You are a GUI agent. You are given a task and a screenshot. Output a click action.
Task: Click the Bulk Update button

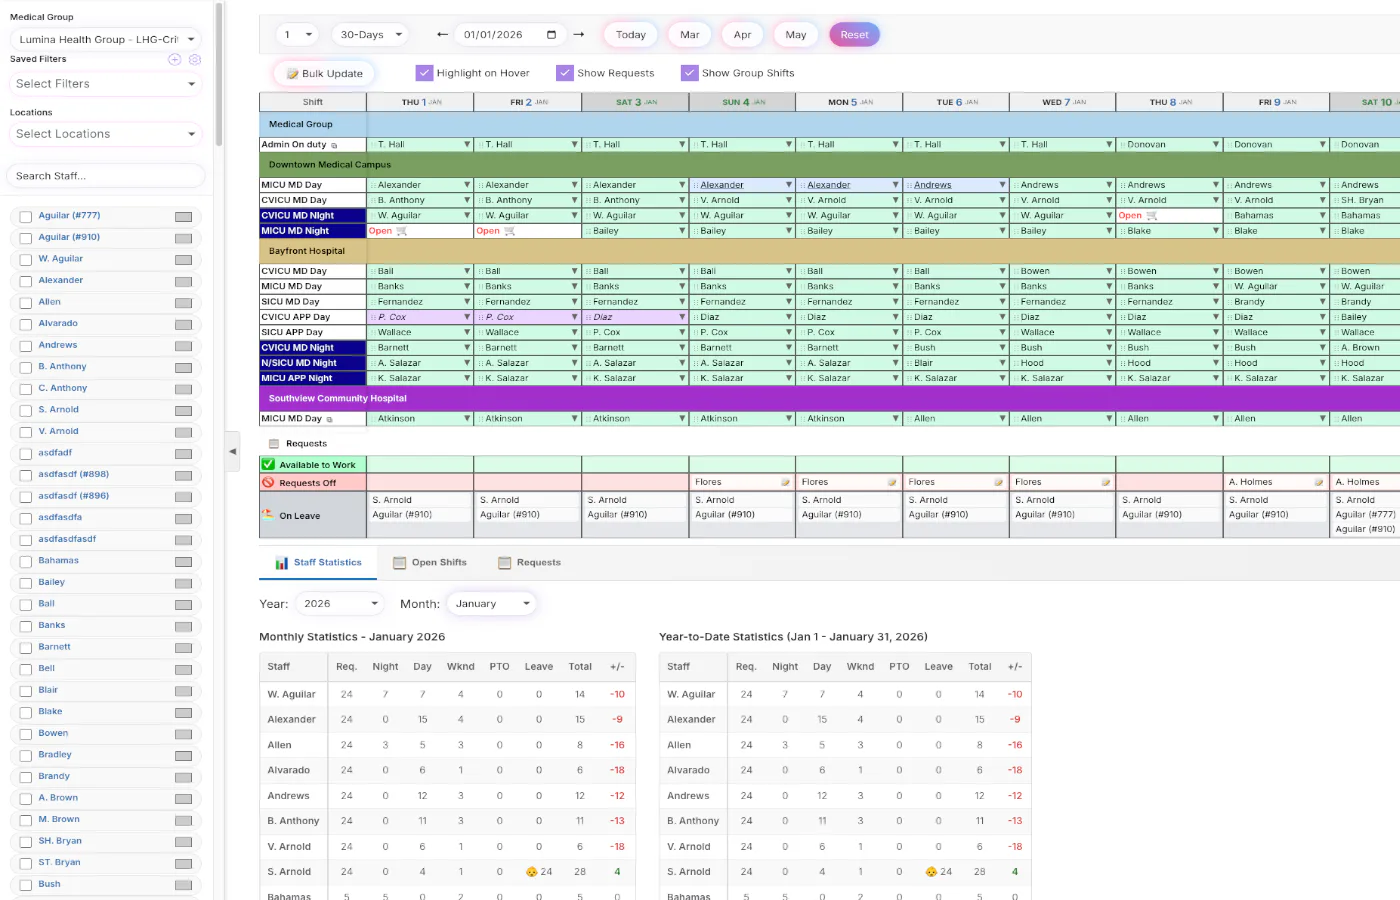[324, 73]
